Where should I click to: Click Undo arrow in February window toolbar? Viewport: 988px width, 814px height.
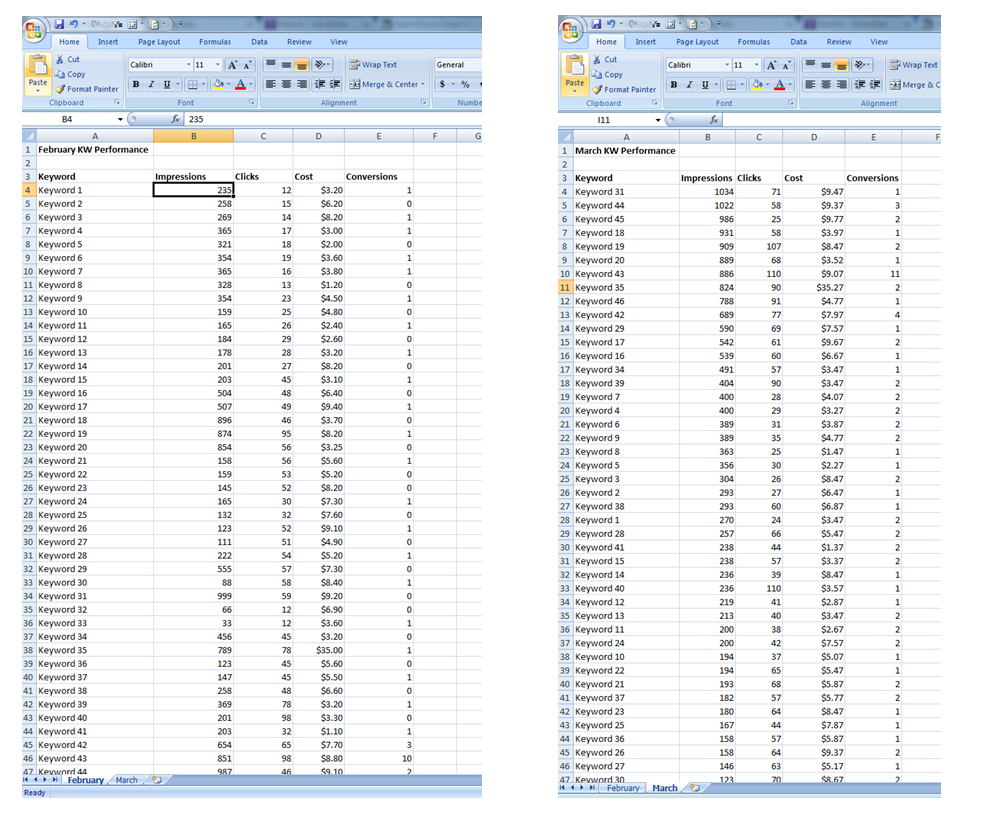click(74, 24)
